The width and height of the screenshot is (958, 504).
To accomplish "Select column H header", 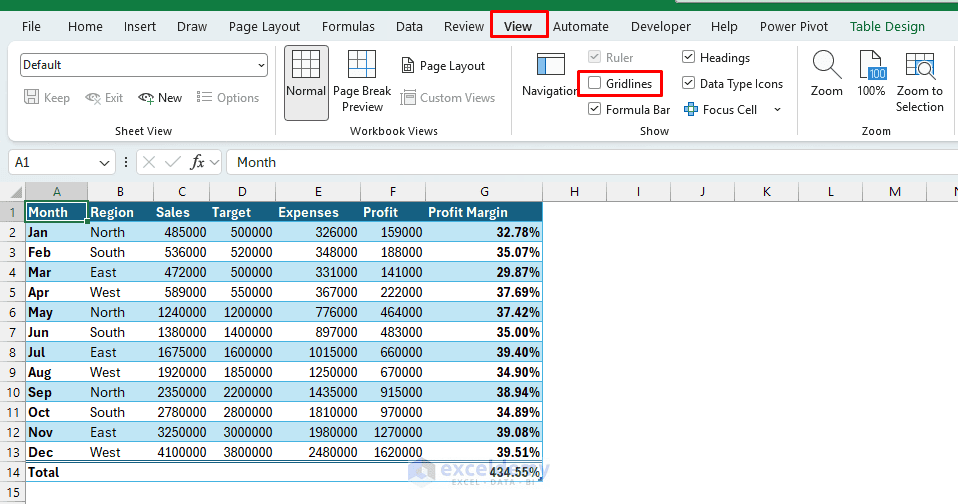I will [574, 191].
